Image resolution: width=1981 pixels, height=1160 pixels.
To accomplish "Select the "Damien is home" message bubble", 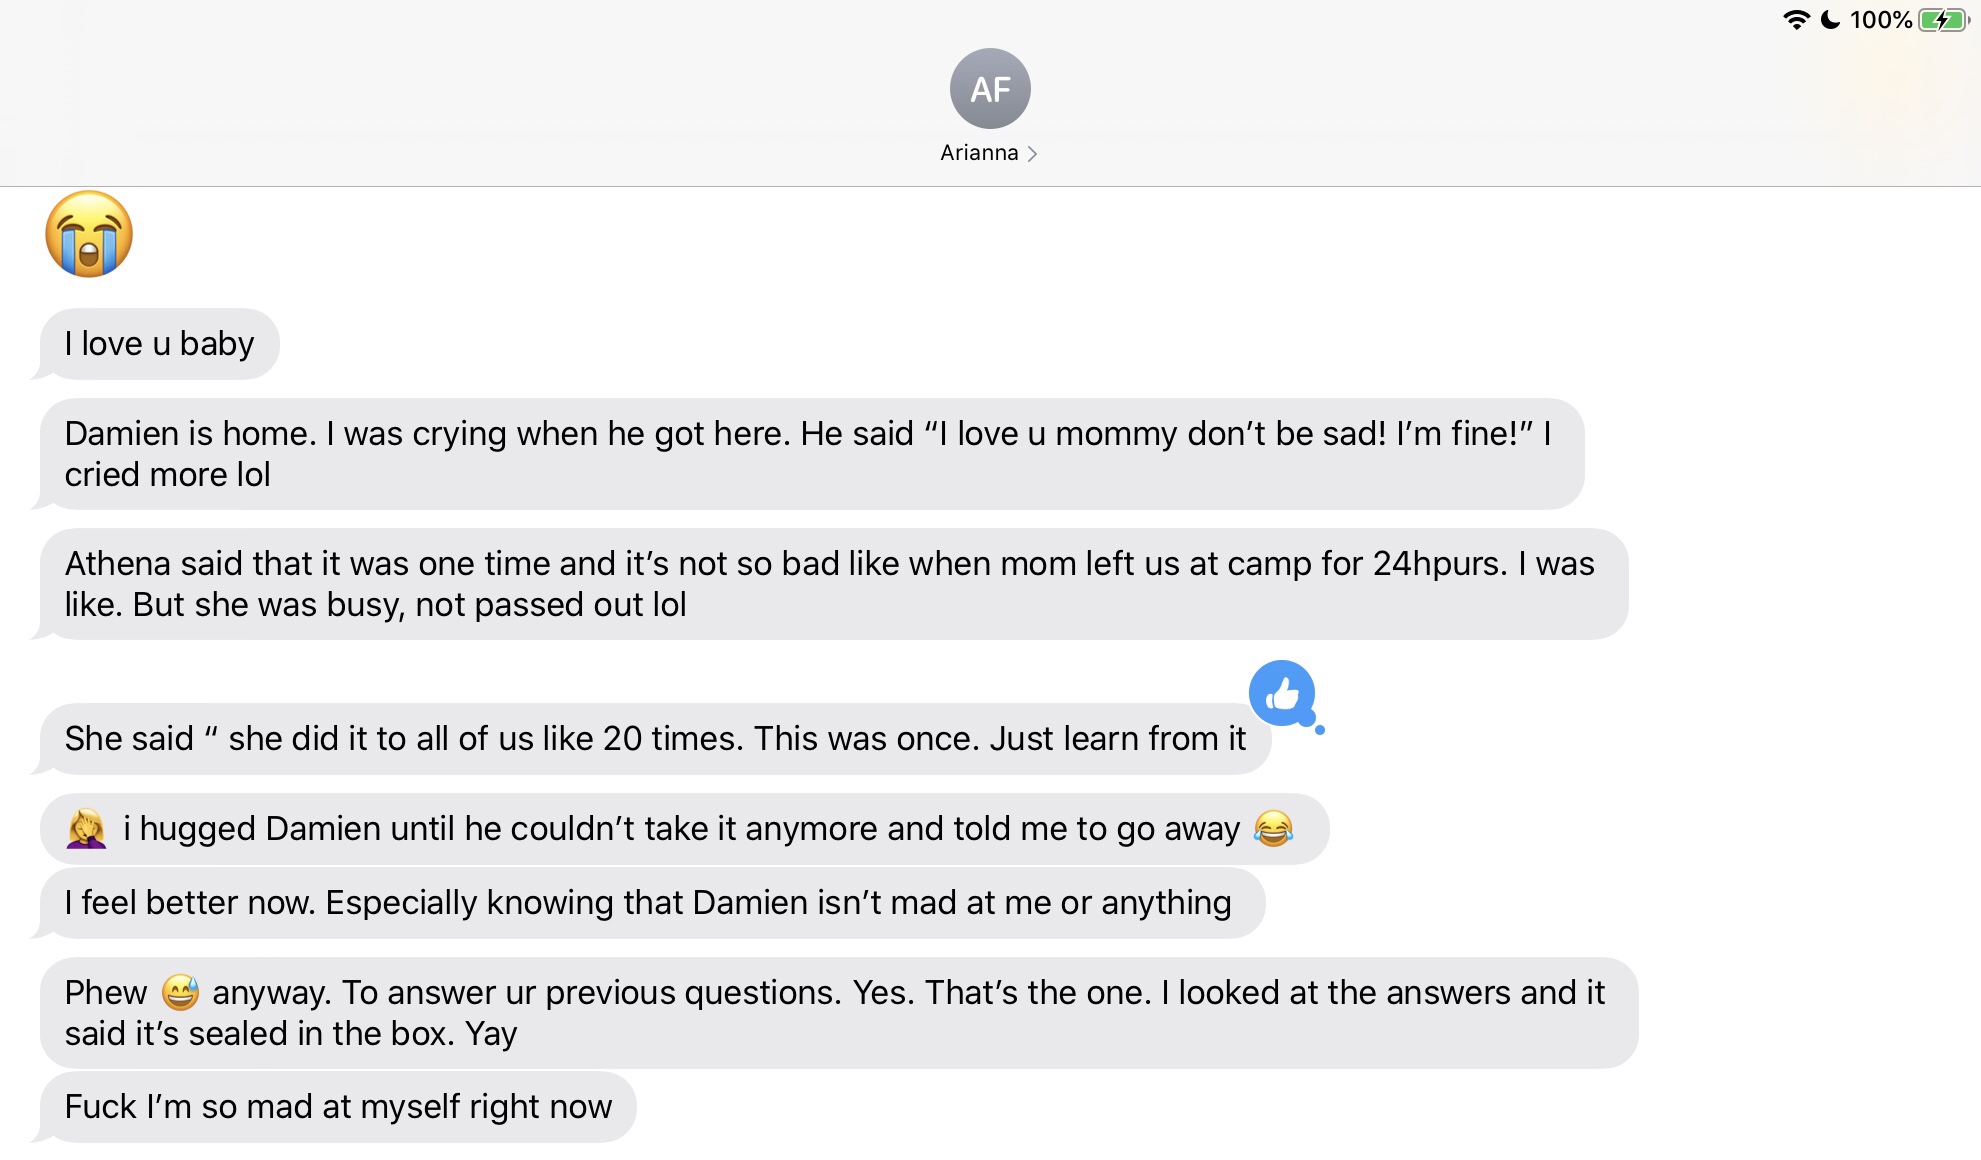I will pyautogui.click(x=812, y=454).
